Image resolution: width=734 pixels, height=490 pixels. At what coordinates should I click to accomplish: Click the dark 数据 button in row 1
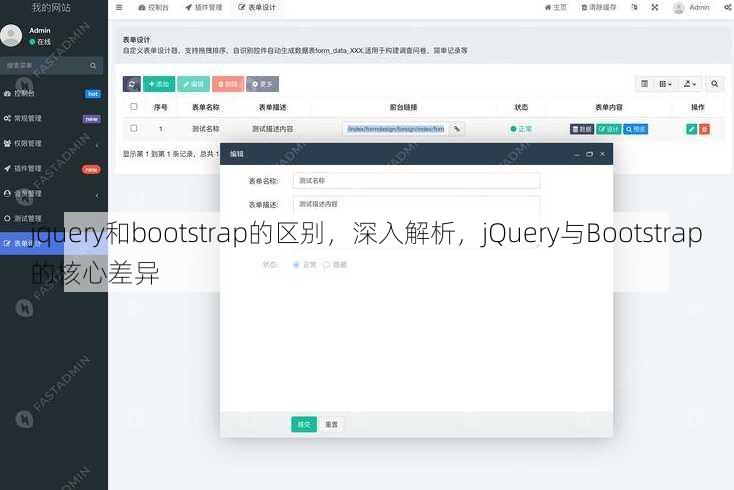[582, 129]
